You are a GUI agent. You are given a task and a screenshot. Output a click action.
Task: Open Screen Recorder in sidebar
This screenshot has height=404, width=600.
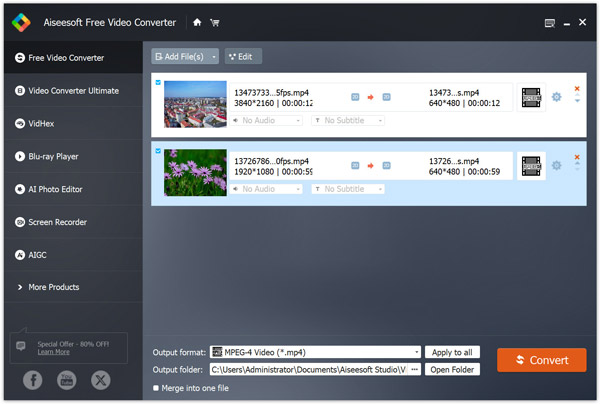tap(73, 222)
